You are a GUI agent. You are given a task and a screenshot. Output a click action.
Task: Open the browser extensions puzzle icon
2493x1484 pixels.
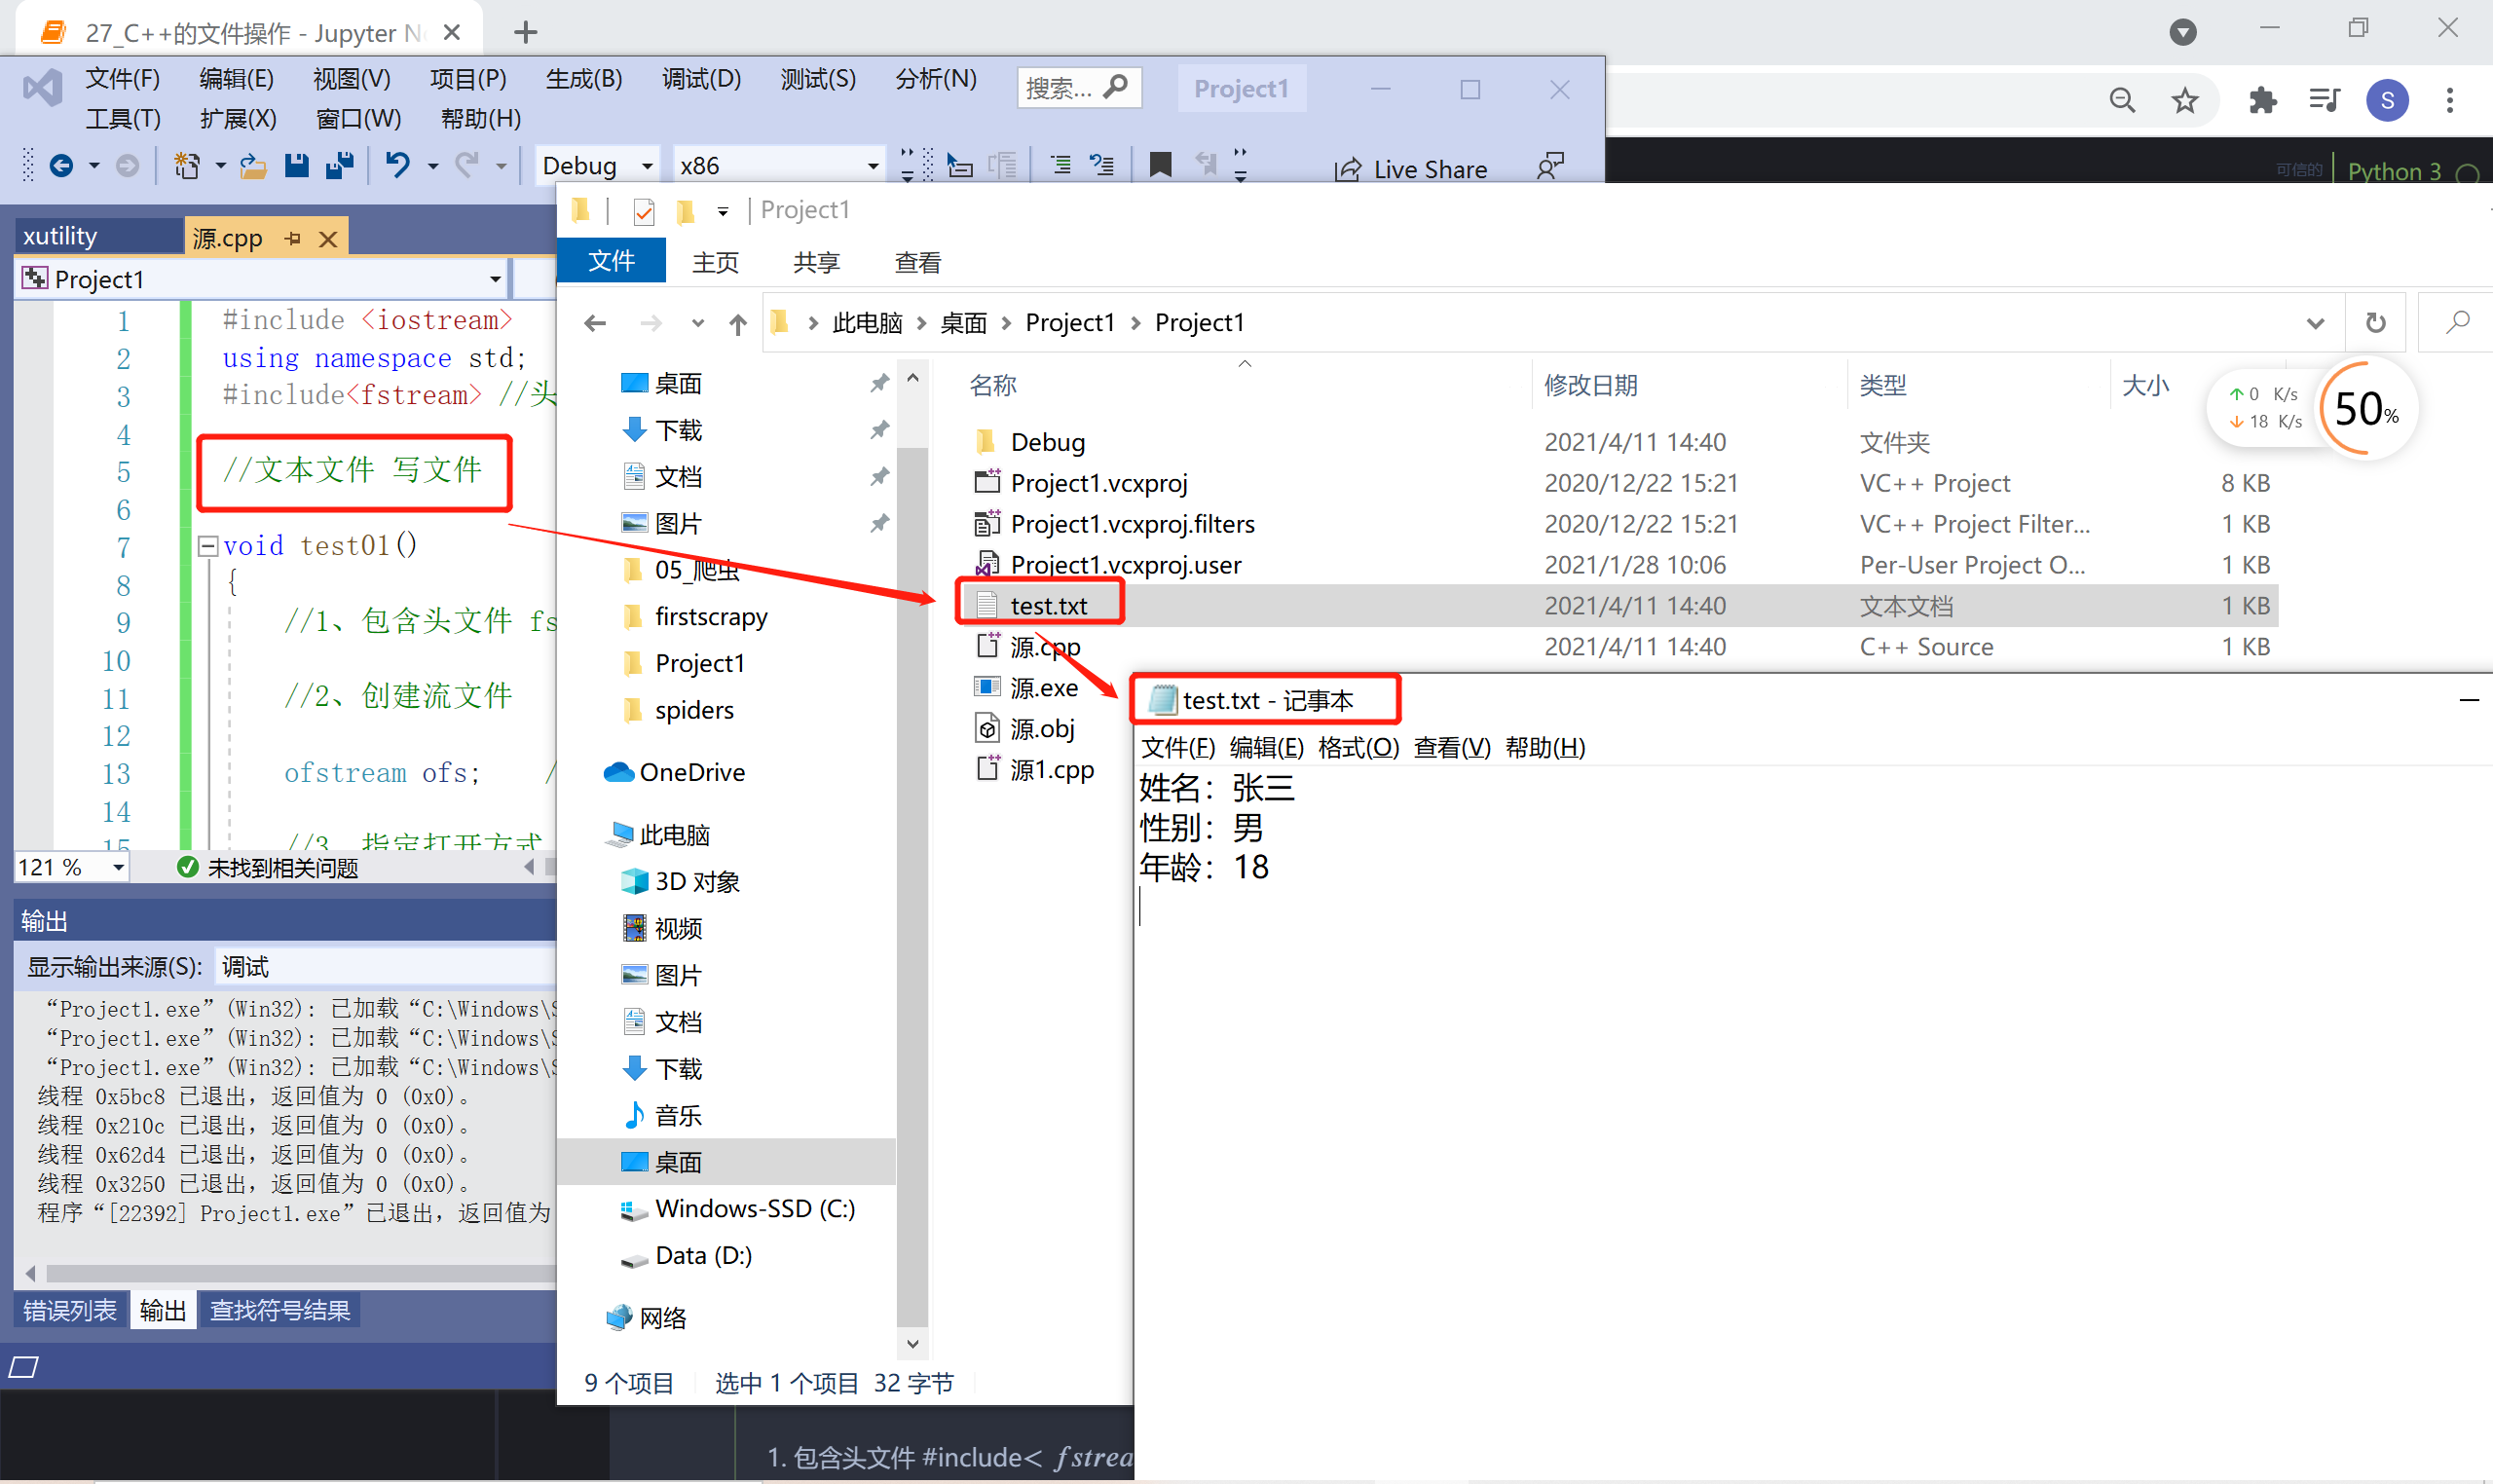click(x=2262, y=100)
